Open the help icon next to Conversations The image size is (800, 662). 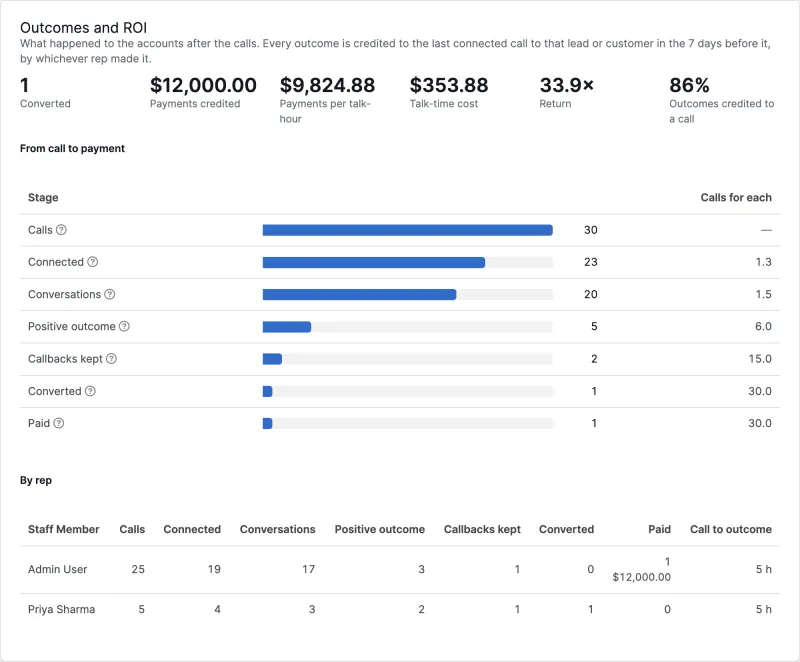click(110, 294)
